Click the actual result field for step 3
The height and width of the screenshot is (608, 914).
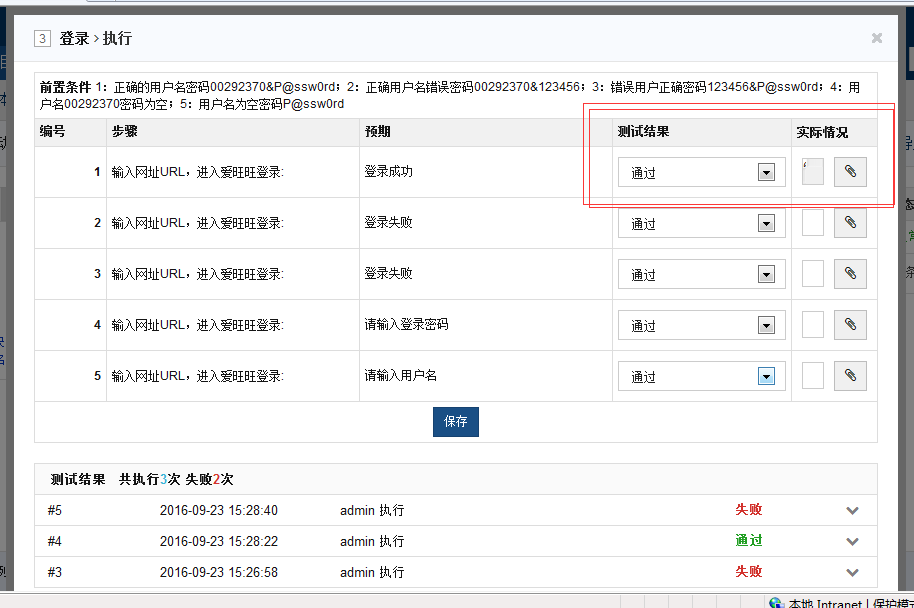813,274
